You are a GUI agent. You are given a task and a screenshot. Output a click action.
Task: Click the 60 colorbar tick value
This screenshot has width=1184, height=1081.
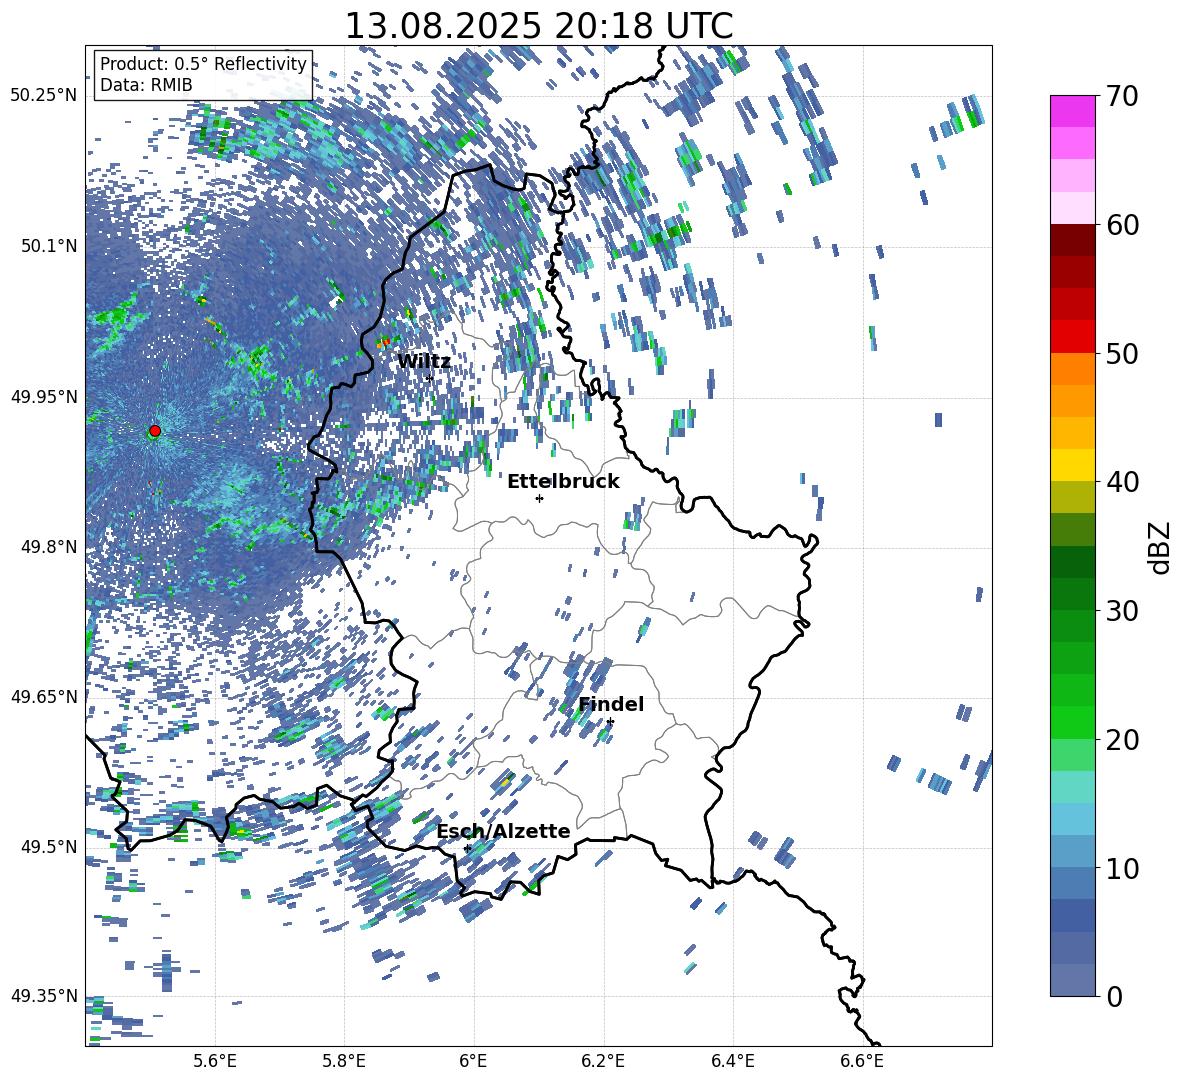(x=1122, y=225)
